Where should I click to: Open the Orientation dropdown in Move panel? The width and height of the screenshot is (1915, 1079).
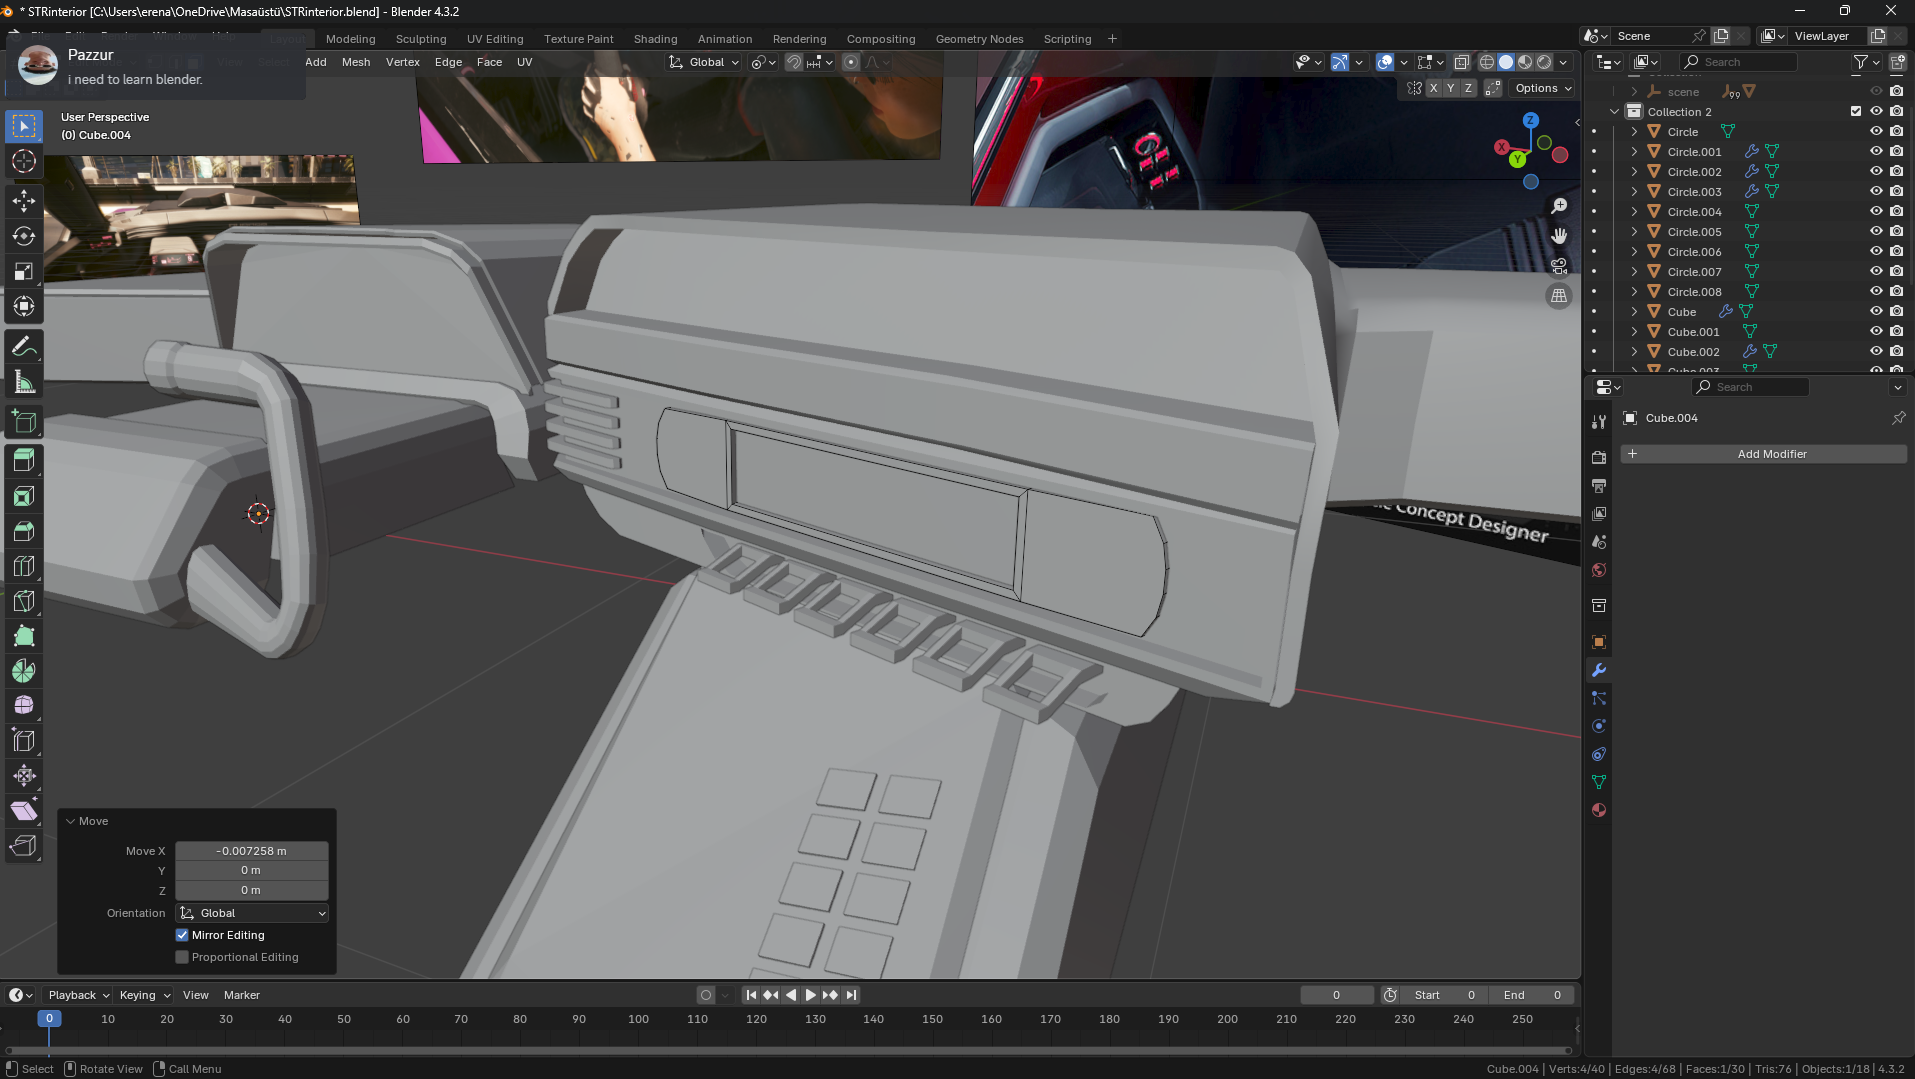252,913
